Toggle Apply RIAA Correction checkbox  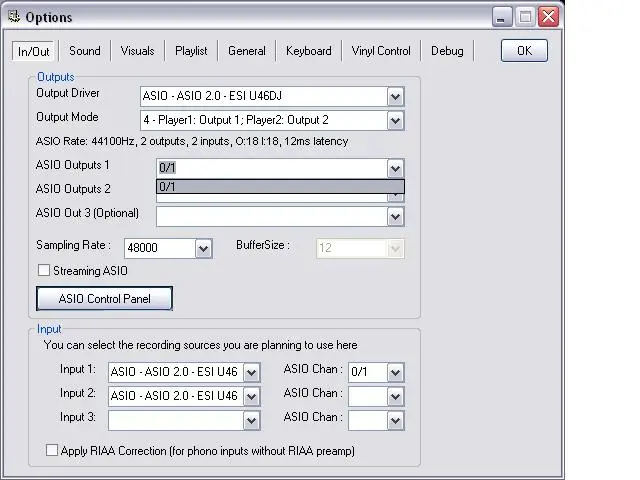(52, 451)
